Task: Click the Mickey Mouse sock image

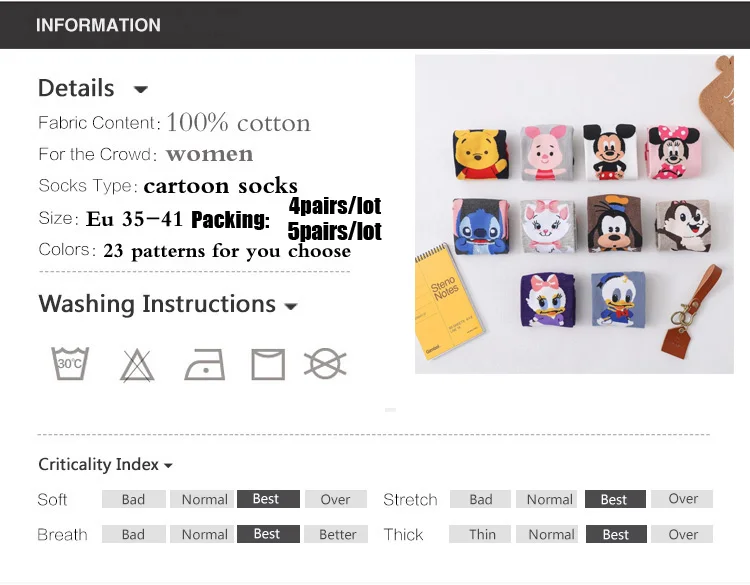Action: click(x=609, y=152)
